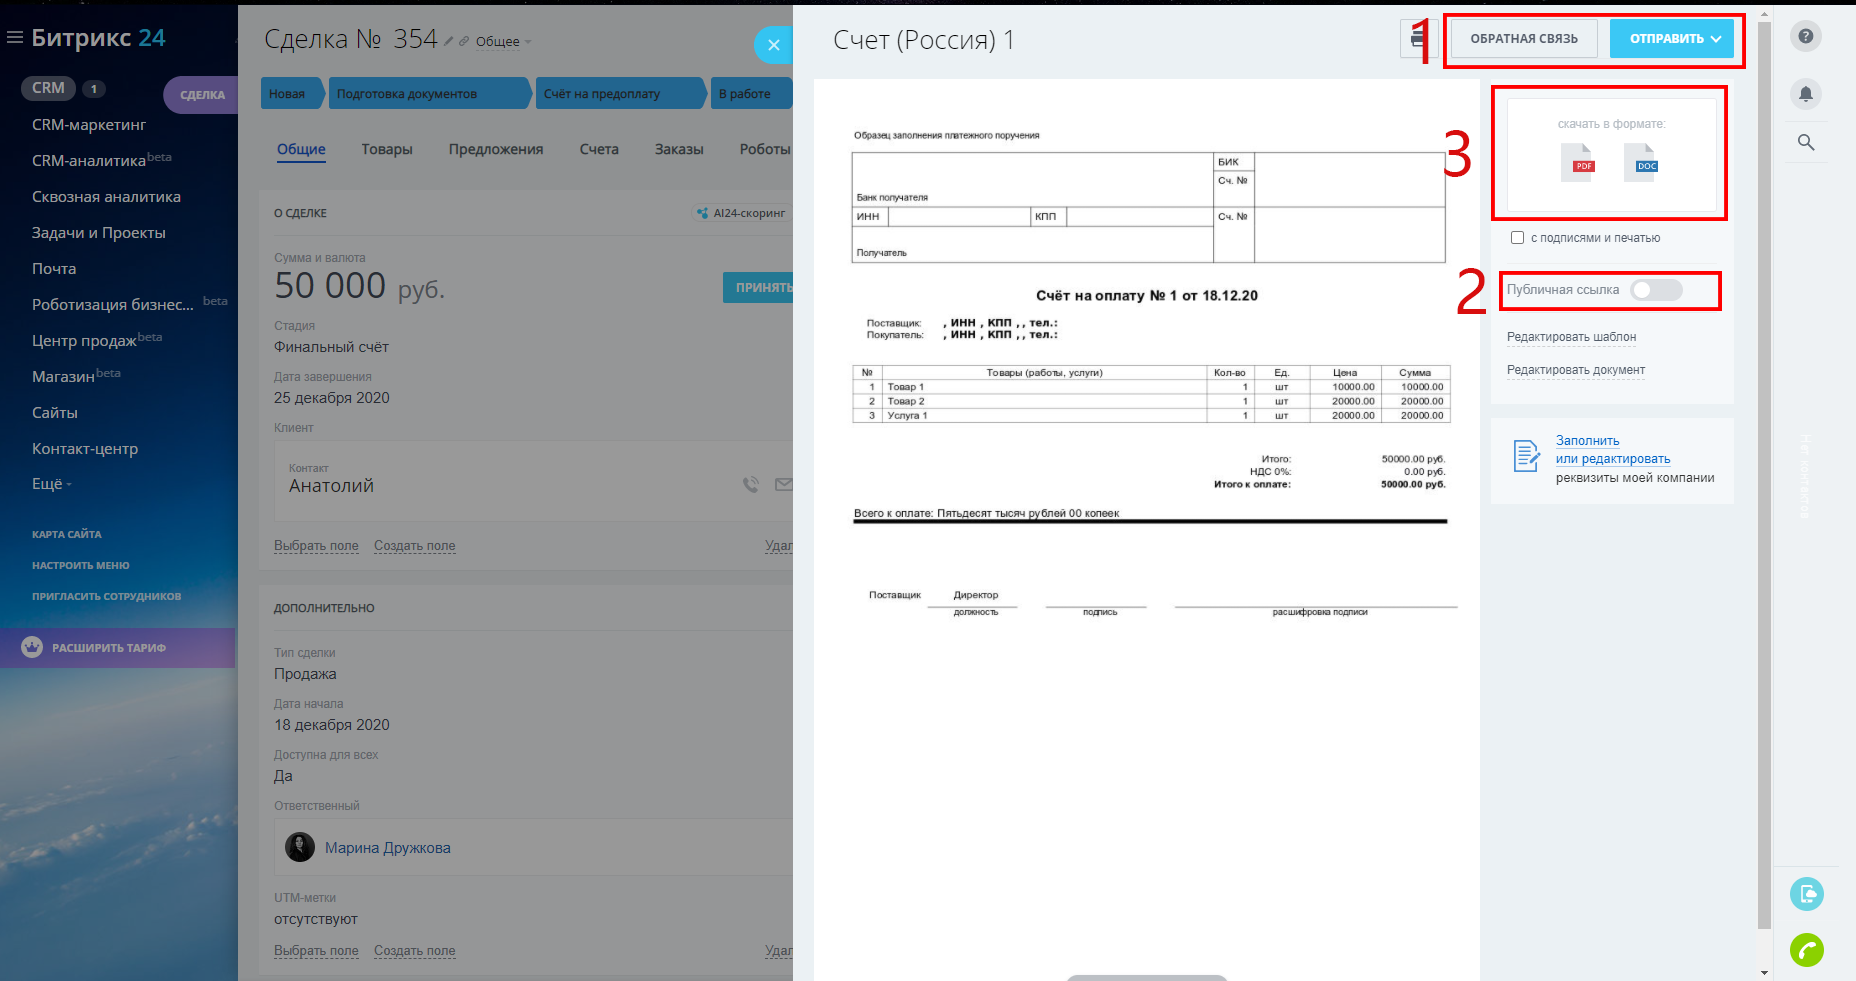Click the green phone call button
1856x981 pixels.
(1807, 950)
